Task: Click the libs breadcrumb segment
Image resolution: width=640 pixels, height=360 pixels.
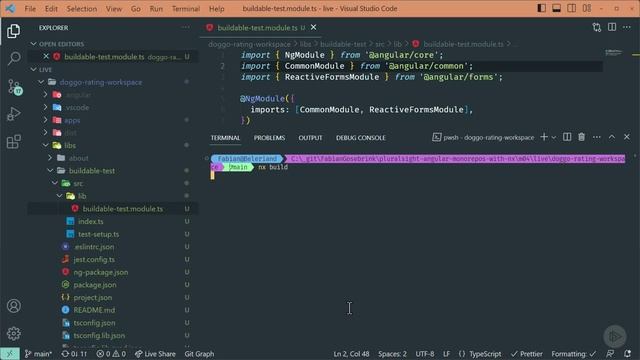Action: point(305,44)
